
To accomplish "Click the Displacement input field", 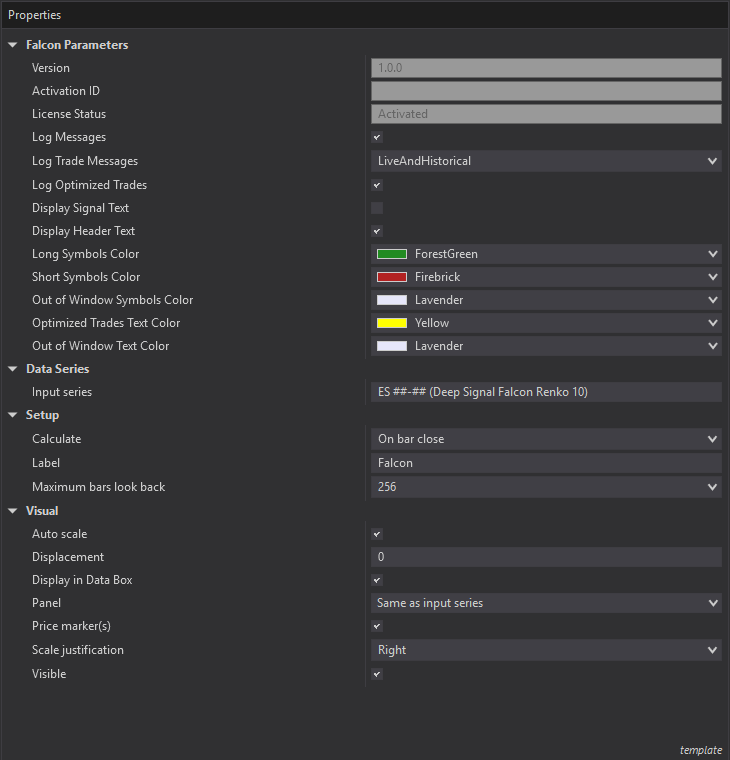I will click(x=545, y=557).
